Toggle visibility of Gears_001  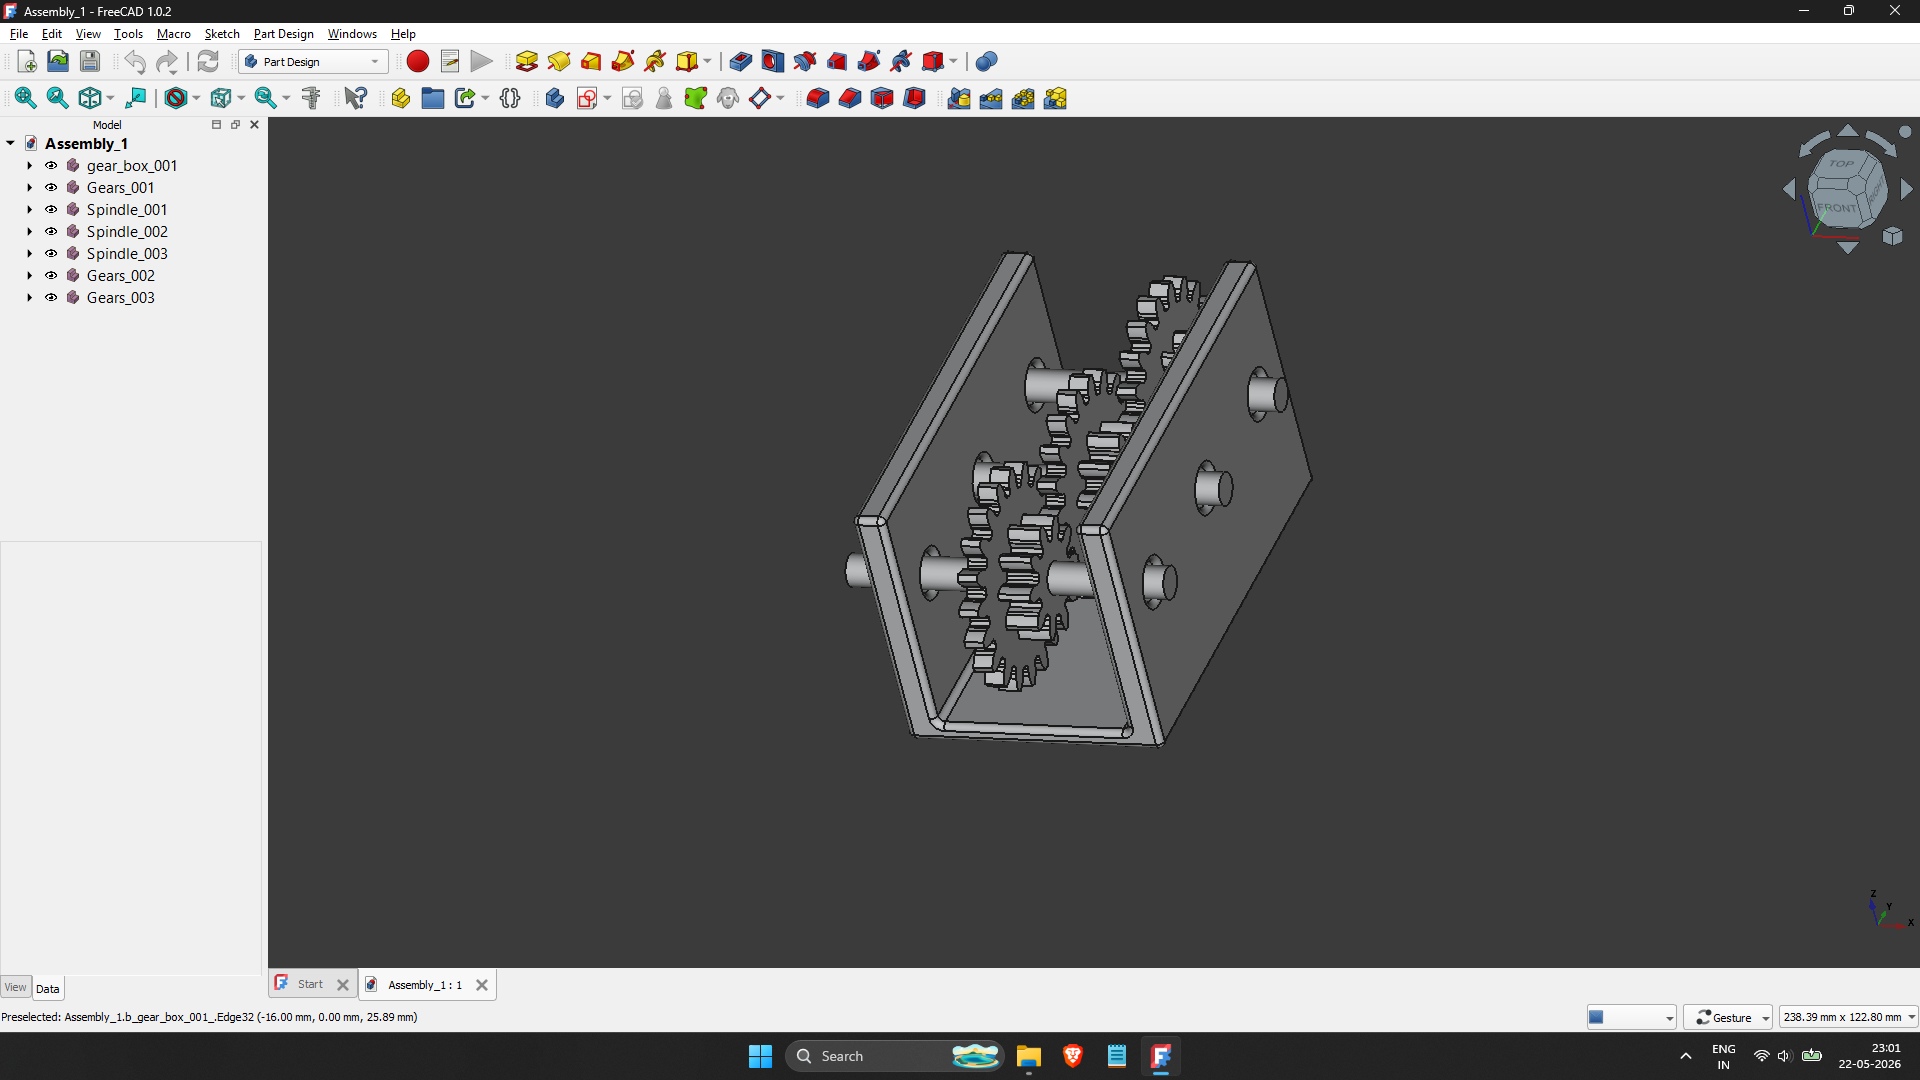[51, 188]
